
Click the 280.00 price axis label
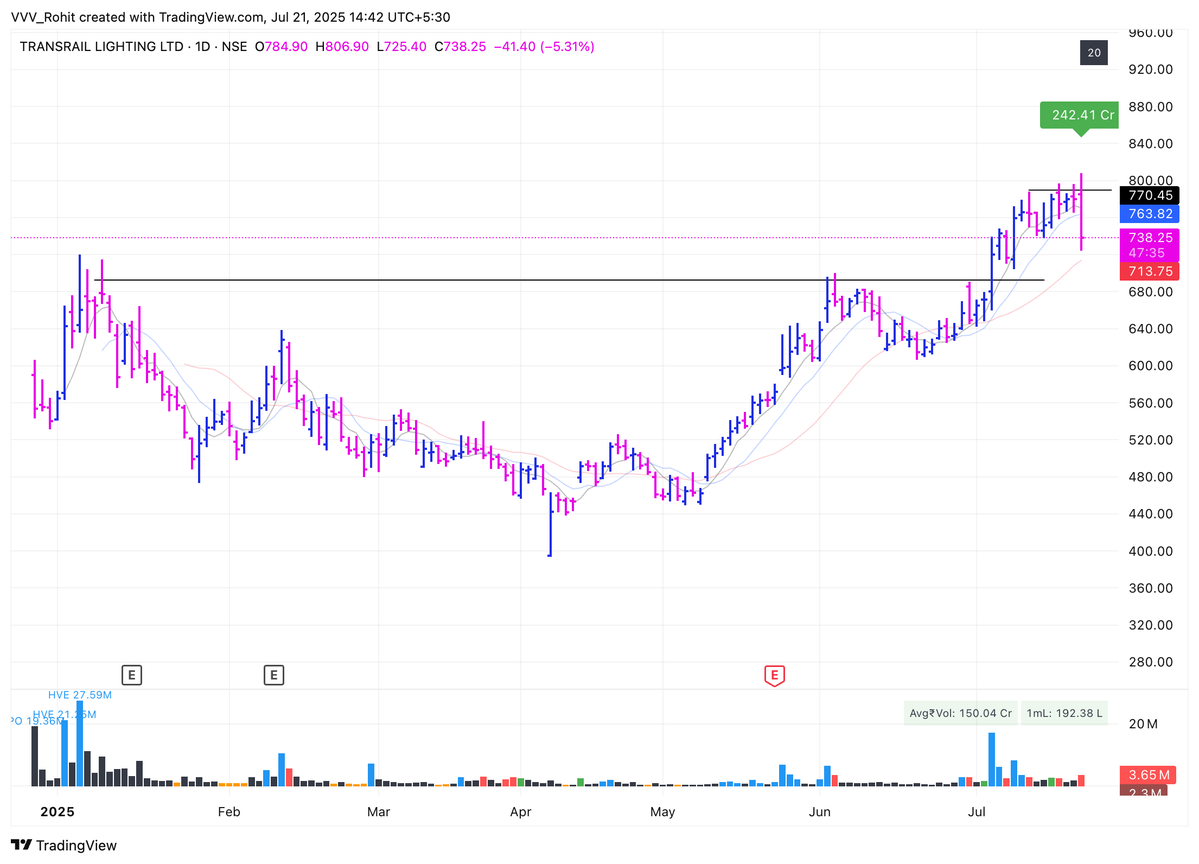[1150, 662]
